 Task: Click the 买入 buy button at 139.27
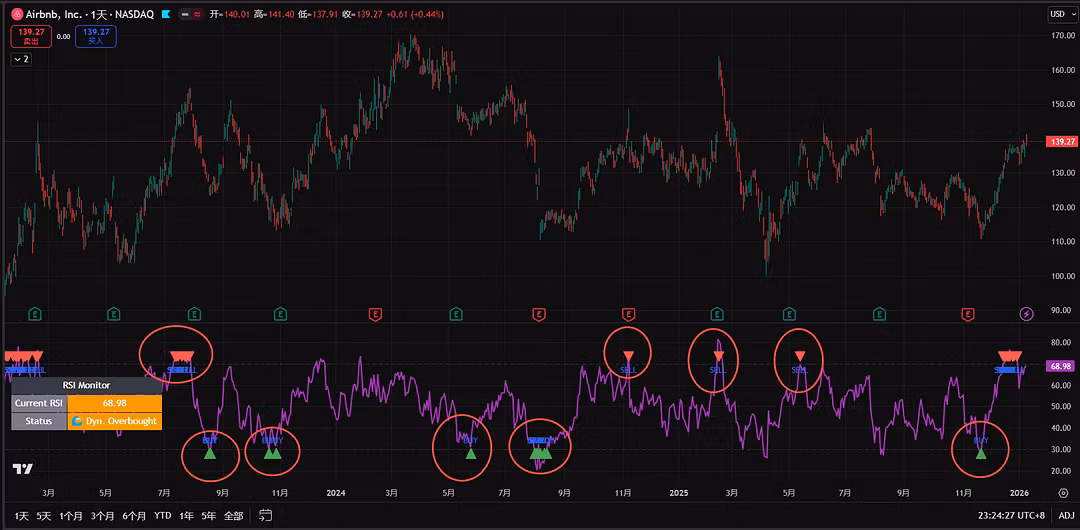point(96,36)
